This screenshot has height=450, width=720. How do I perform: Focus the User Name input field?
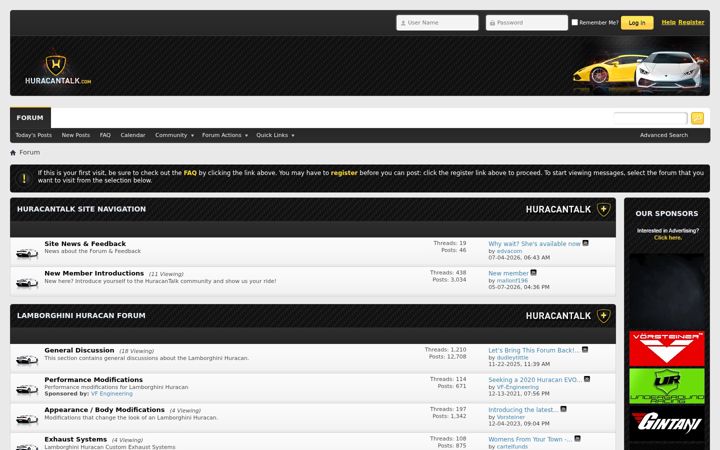[437, 22]
